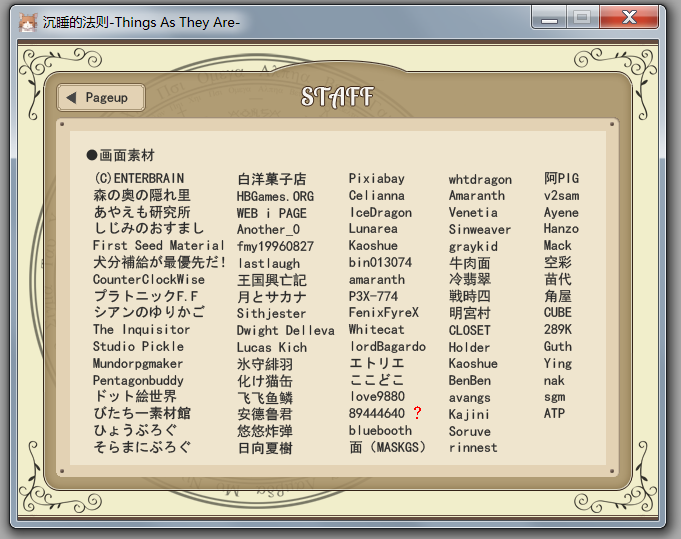The width and height of the screenshot is (681, 539).
Task: Click the Studio Pickle entry
Action: tap(138, 346)
